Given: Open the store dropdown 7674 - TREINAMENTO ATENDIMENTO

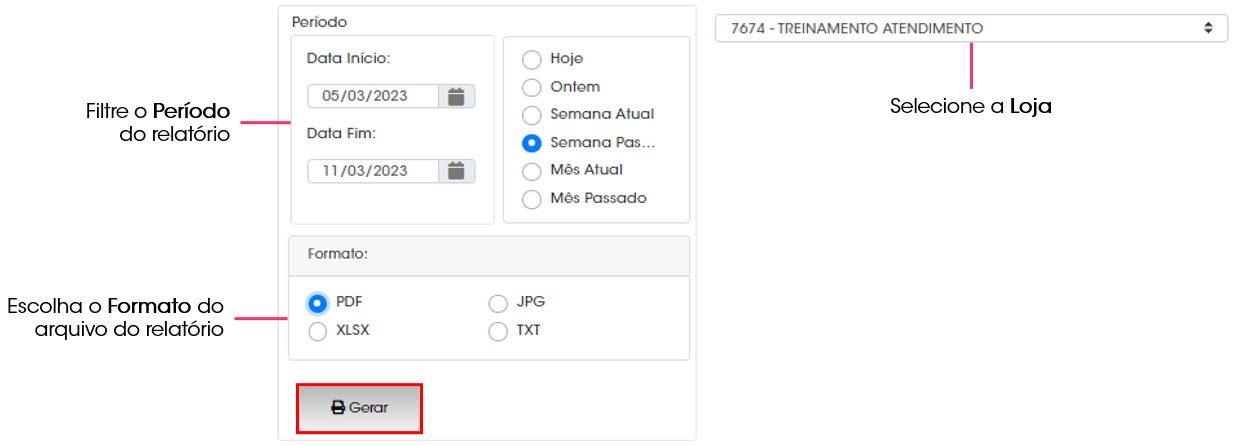Looking at the screenshot, I should [971, 28].
